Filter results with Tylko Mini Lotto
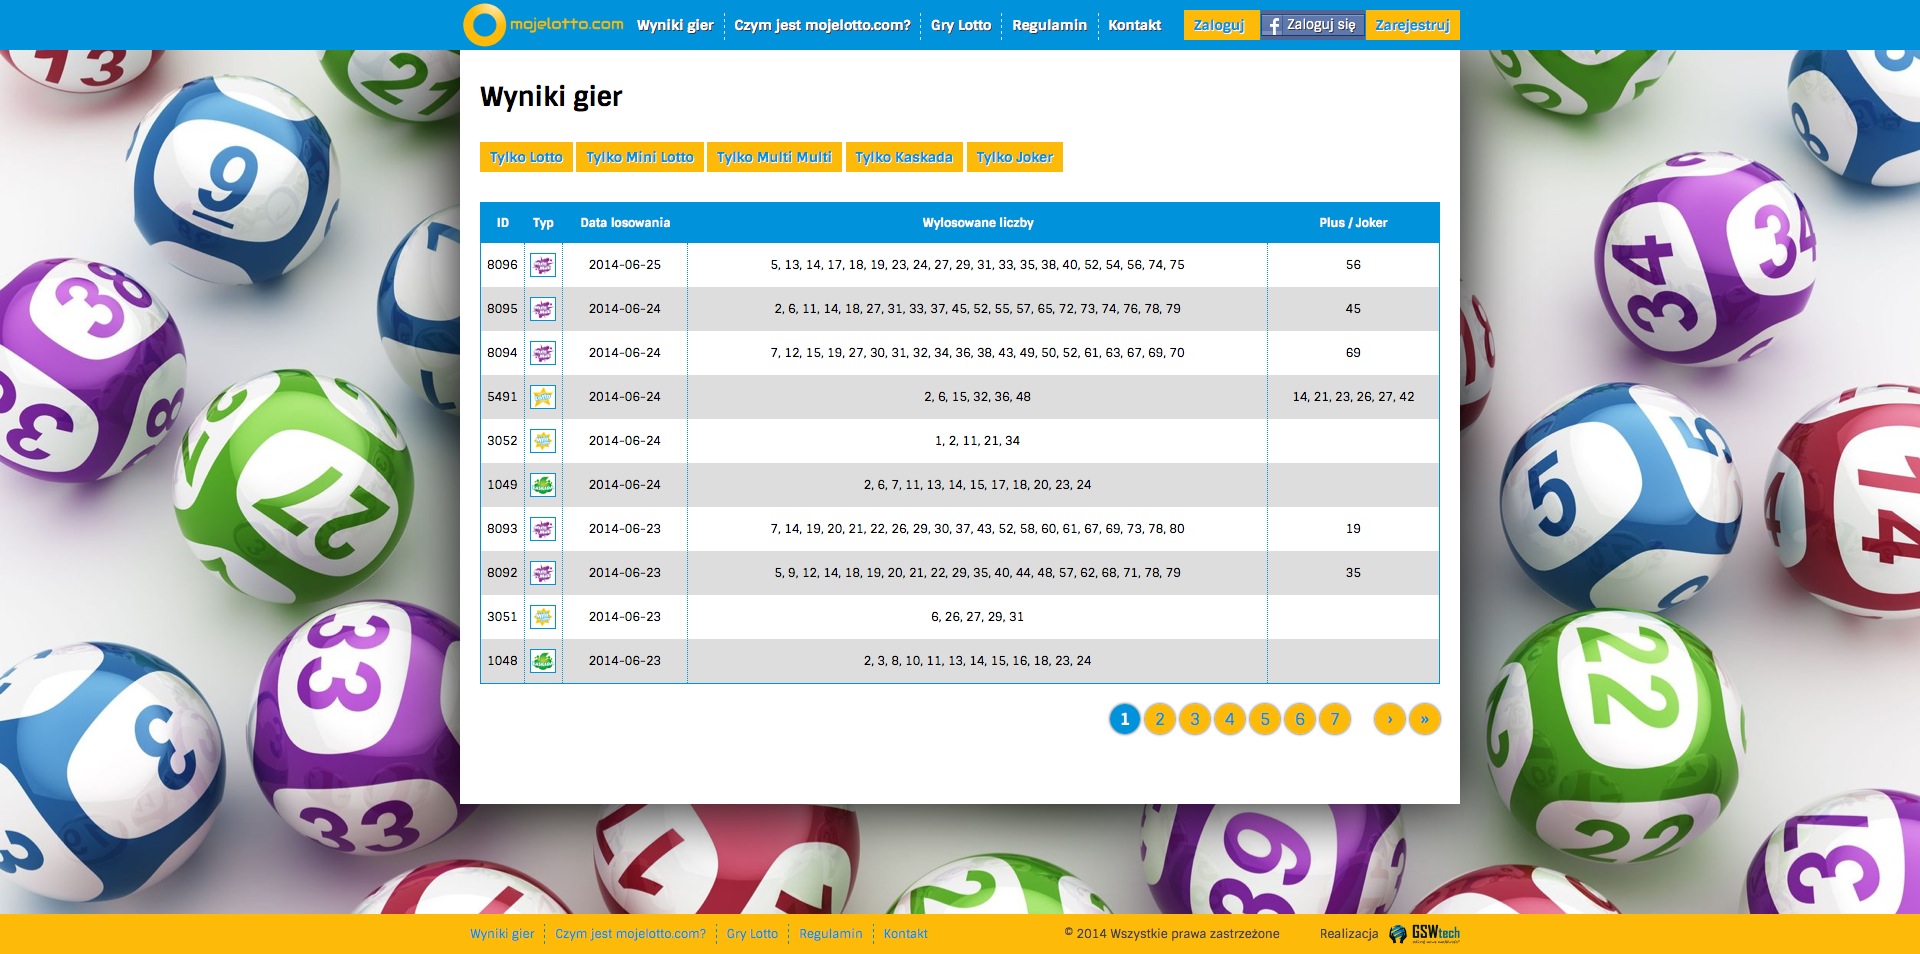Image resolution: width=1920 pixels, height=954 pixels. point(640,157)
